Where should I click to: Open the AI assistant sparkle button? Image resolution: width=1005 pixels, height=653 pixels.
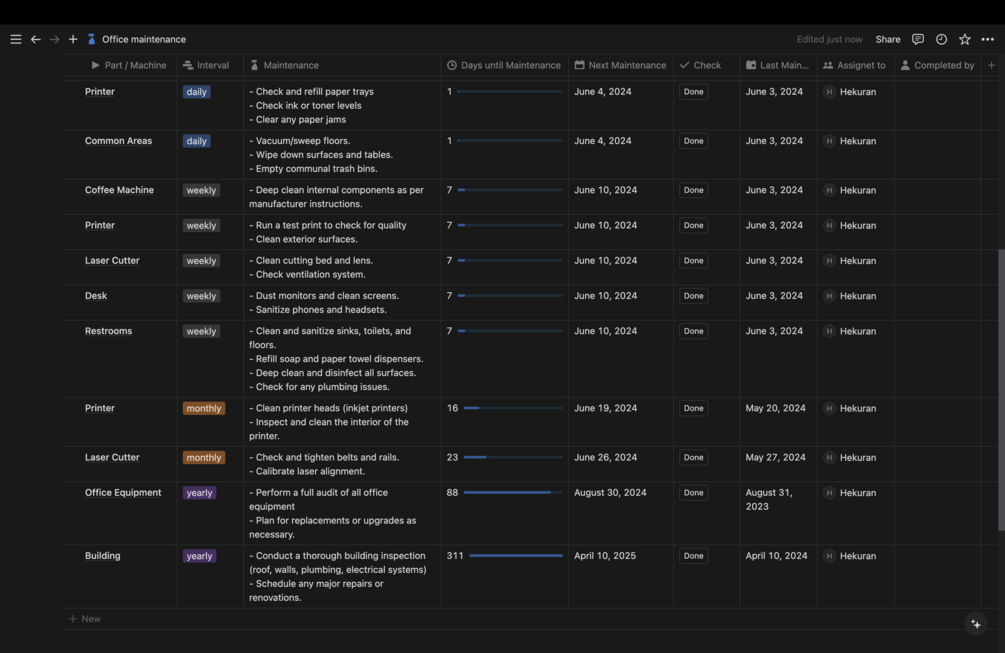pos(976,624)
